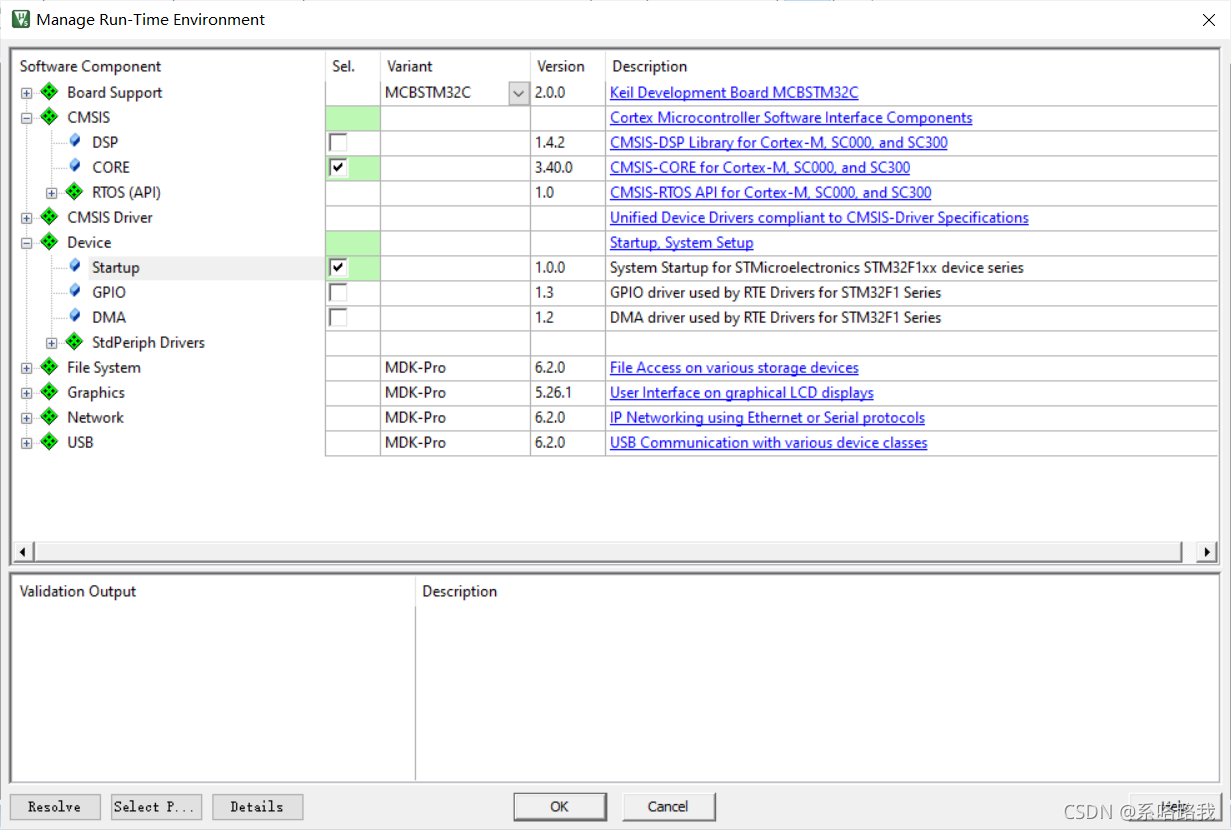Open the USB Communication with device classes link
1231x830 pixels.
769,442
